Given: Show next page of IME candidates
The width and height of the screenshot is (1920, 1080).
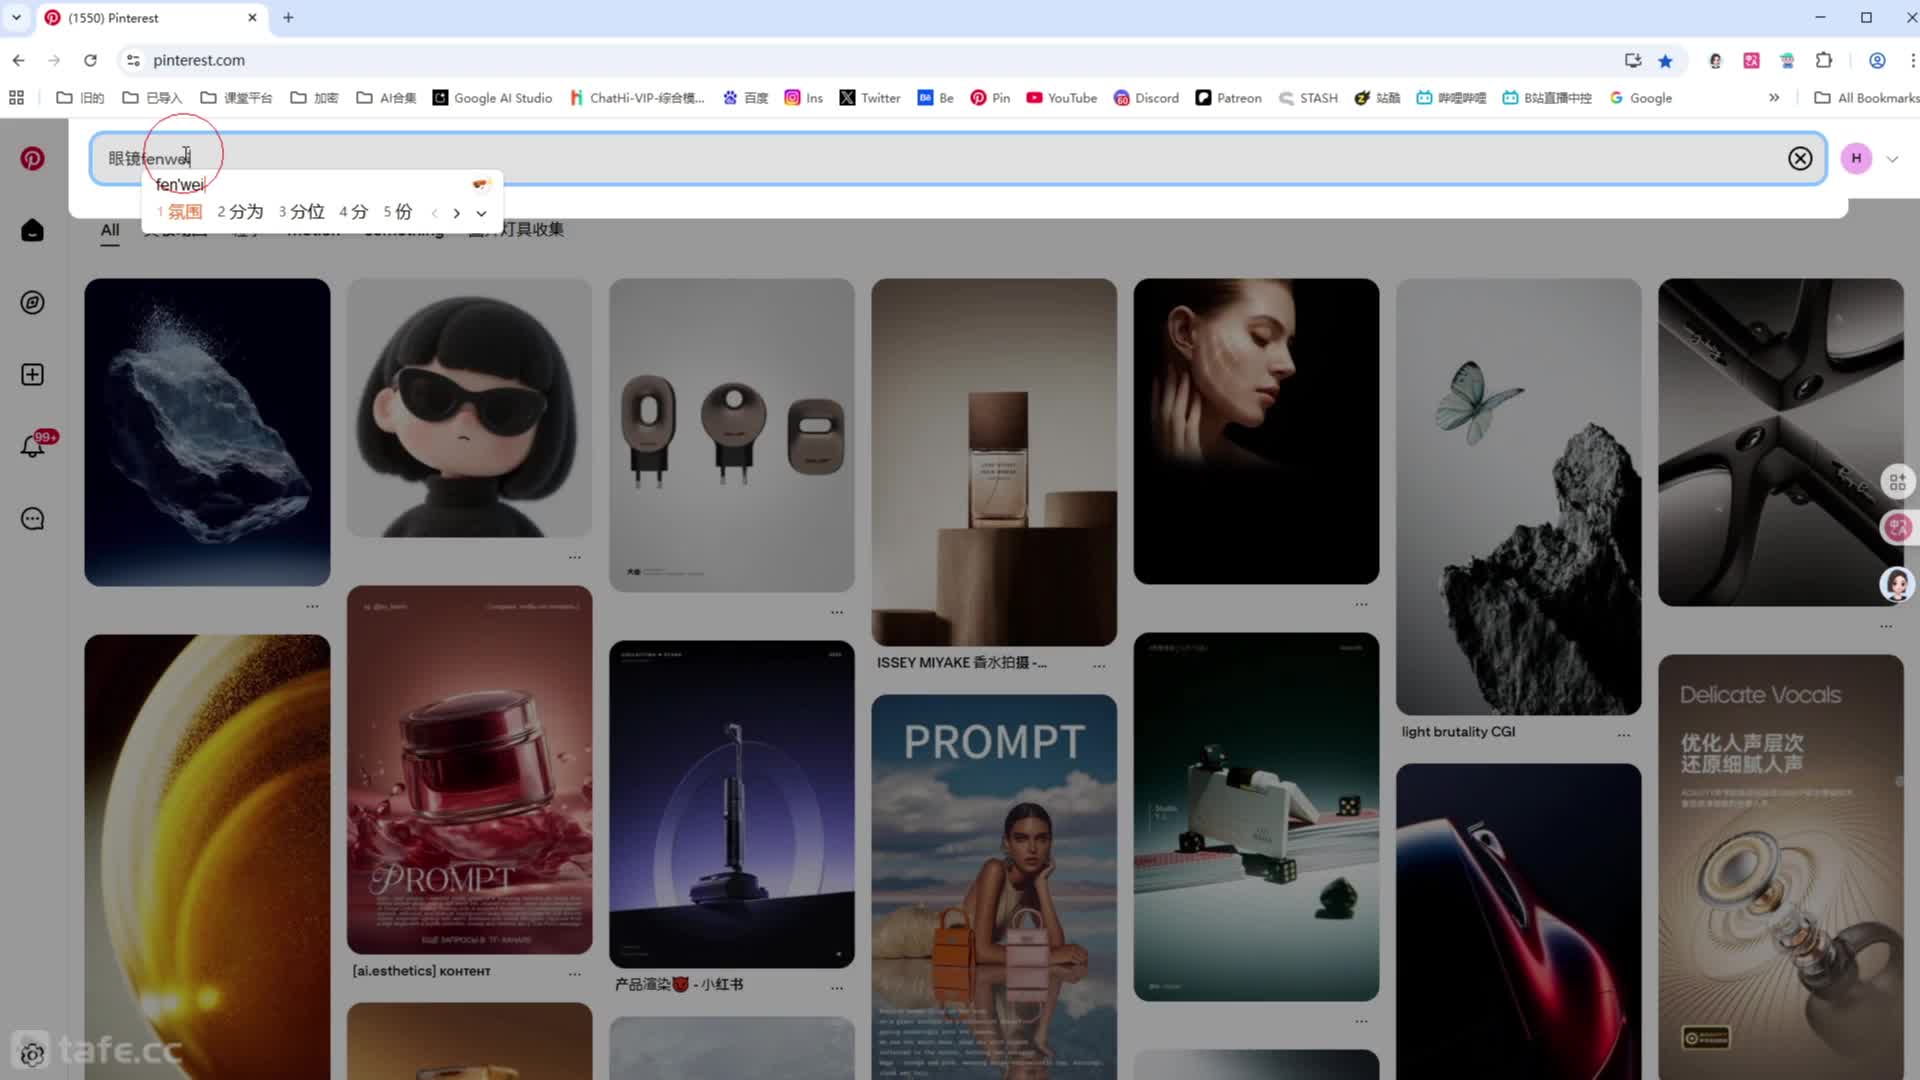Looking at the screenshot, I should [x=457, y=213].
